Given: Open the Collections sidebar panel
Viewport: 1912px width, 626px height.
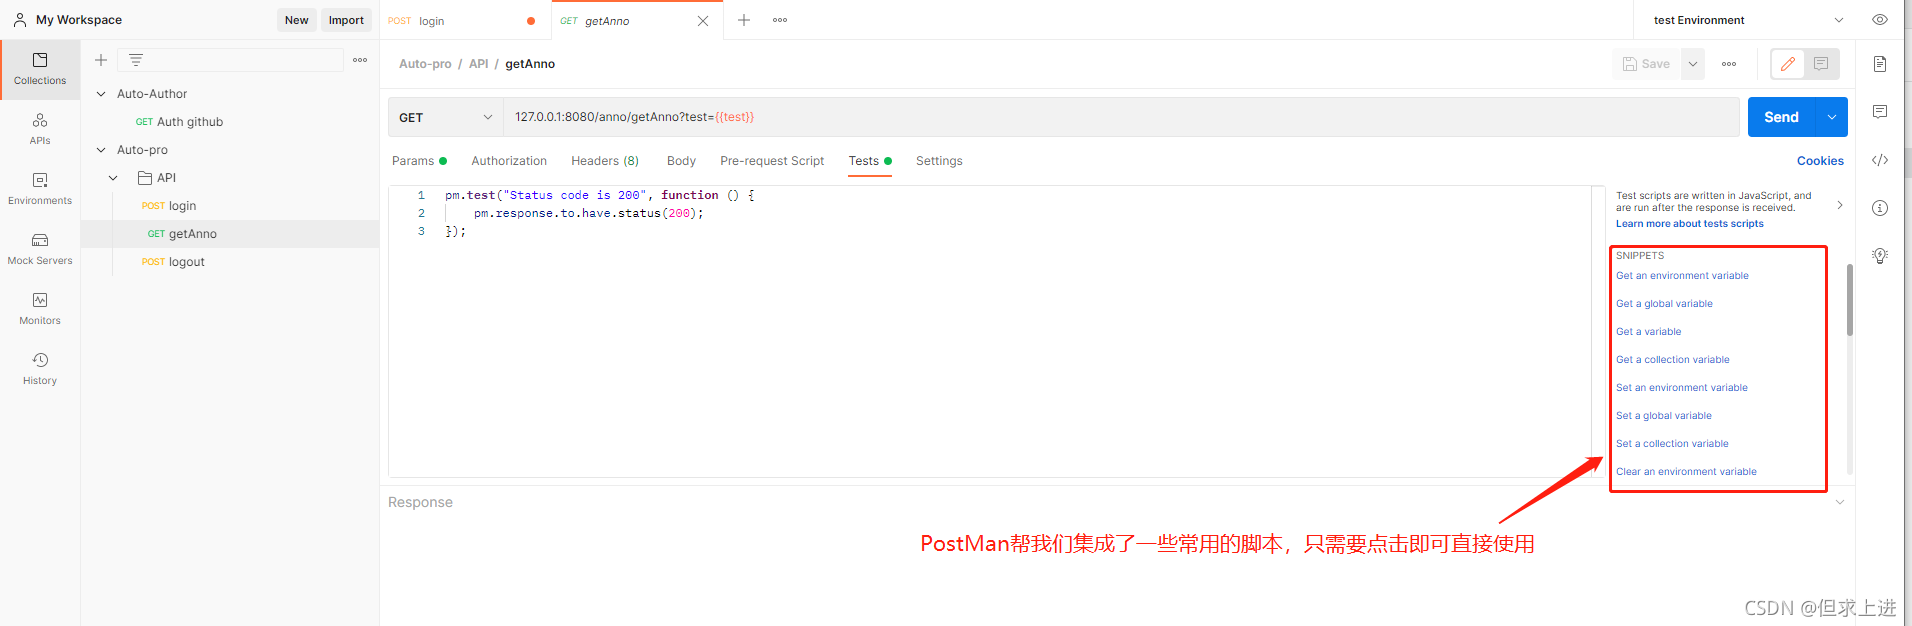Looking at the screenshot, I should [x=40, y=69].
